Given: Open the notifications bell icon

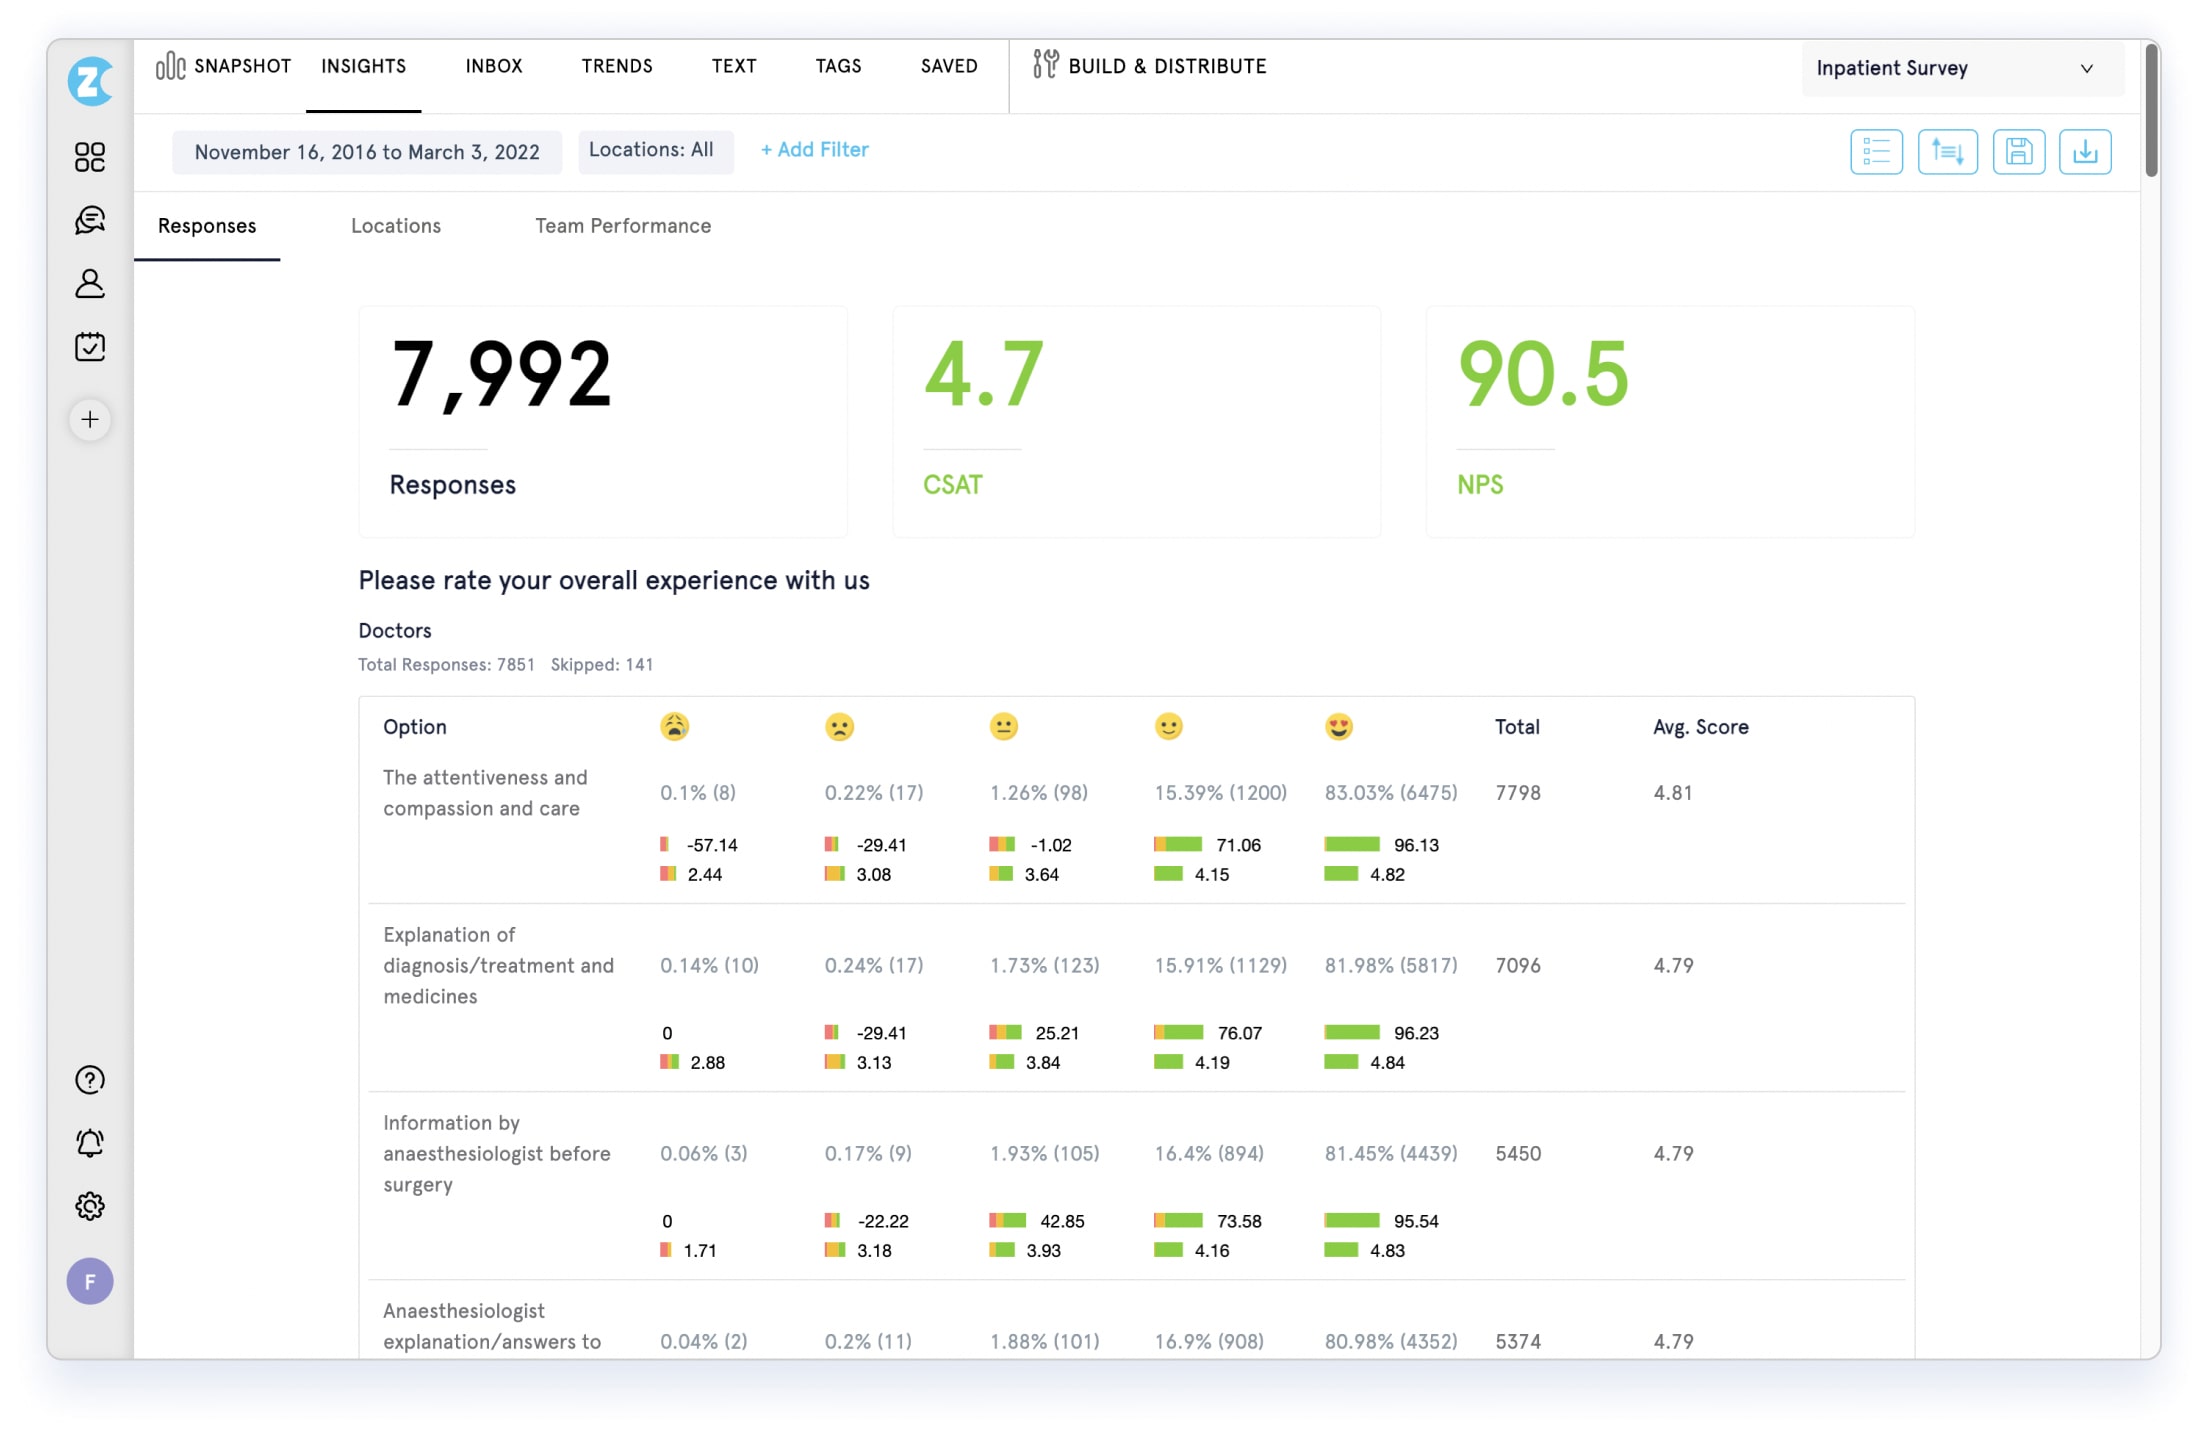Looking at the screenshot, I should point(90,1143).
